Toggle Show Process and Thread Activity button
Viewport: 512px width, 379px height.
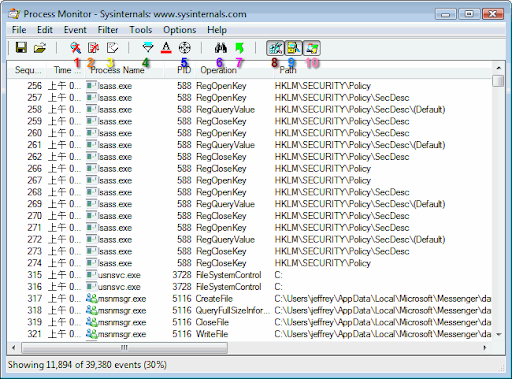tap(312, 48)
